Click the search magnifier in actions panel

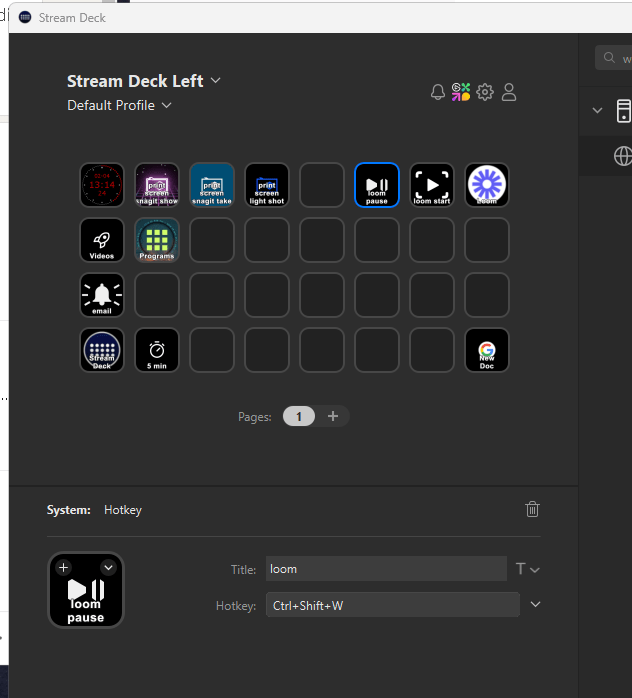(609, 58)
